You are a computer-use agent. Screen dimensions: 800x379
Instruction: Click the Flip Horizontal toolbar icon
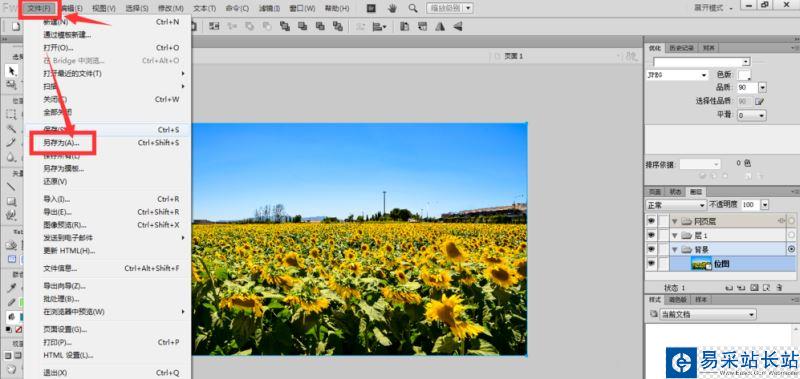point(440,27)
